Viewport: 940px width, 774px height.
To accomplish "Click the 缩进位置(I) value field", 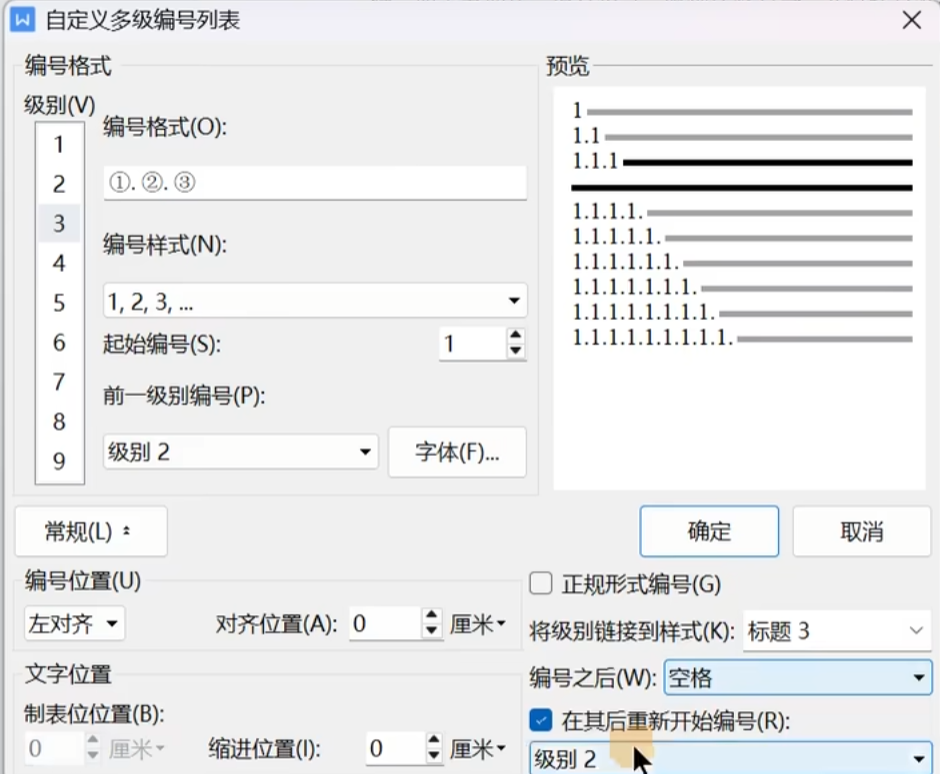I will point(396,748).
